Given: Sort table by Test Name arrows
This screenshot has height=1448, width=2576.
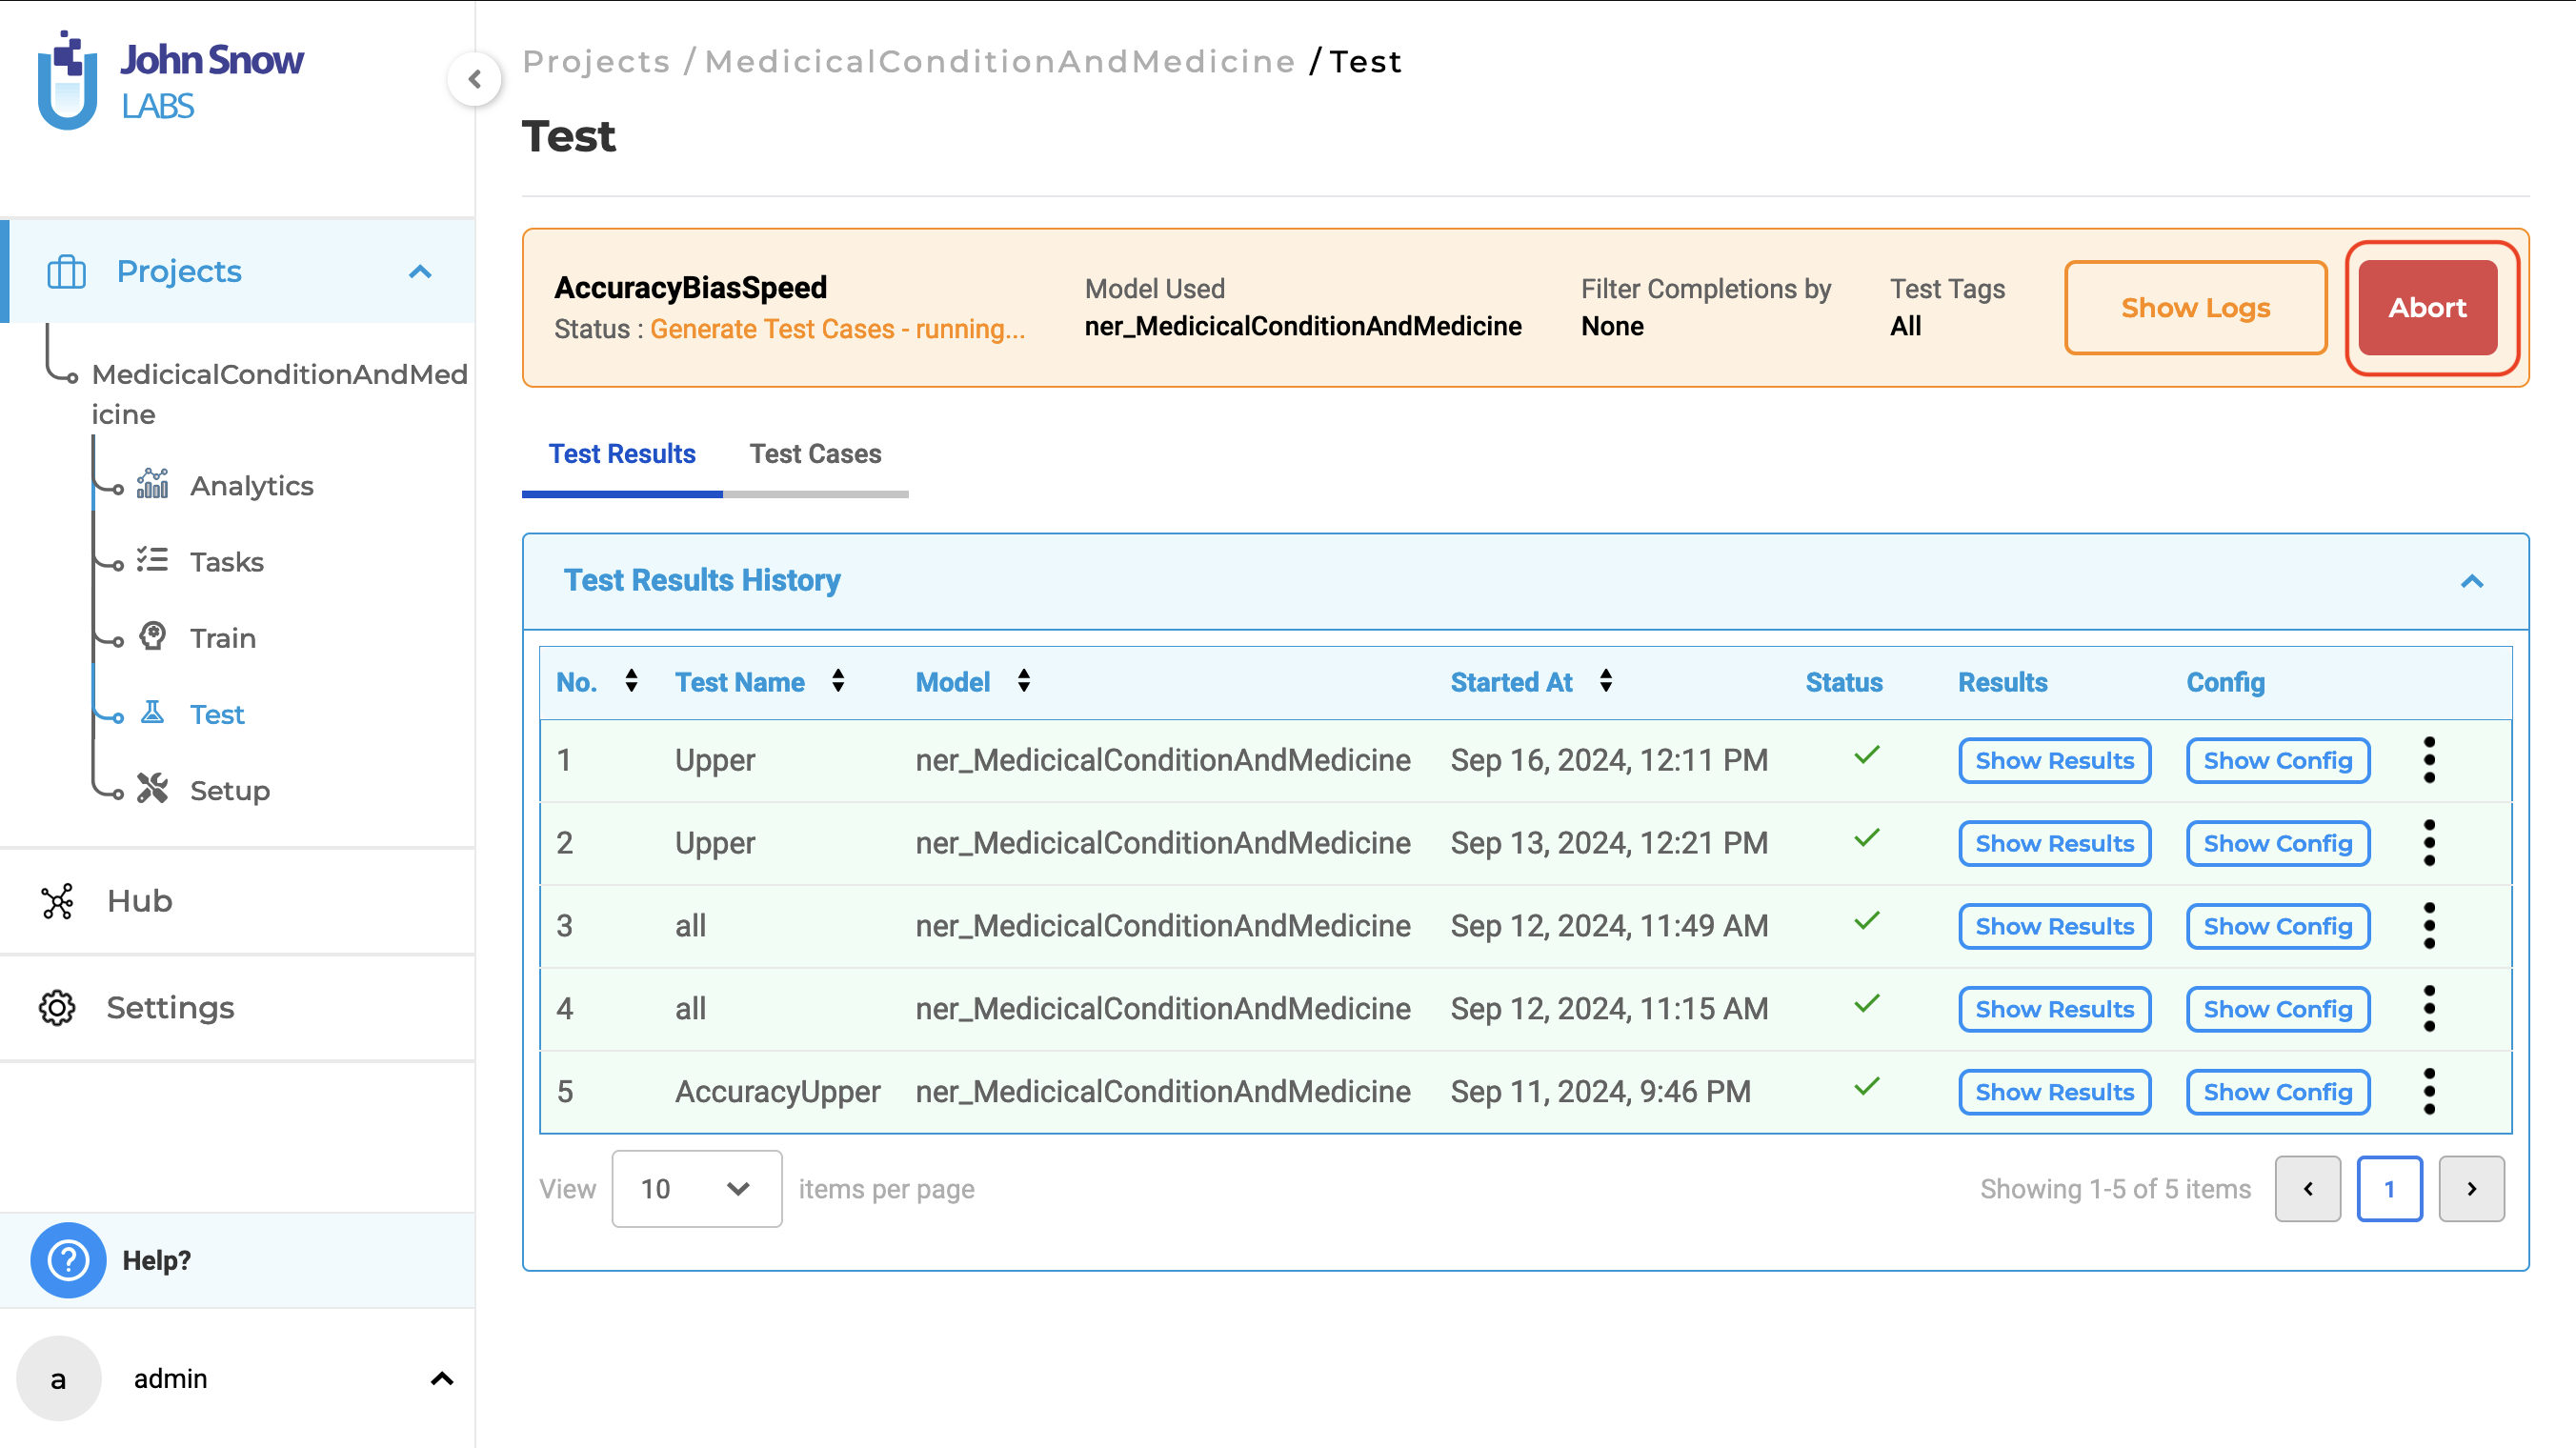Looking at the screenshot, I should click(x=838, y=681).
